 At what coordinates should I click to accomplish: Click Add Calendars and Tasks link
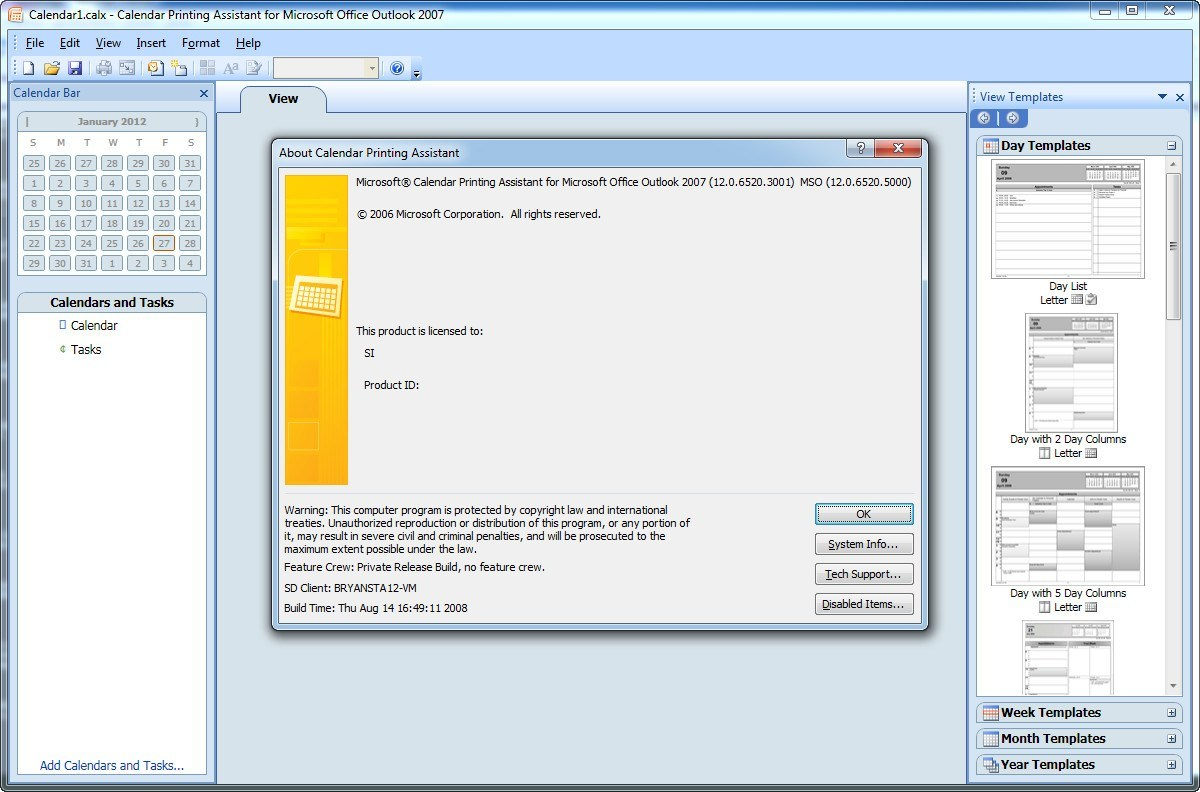(x=112, y=765)
